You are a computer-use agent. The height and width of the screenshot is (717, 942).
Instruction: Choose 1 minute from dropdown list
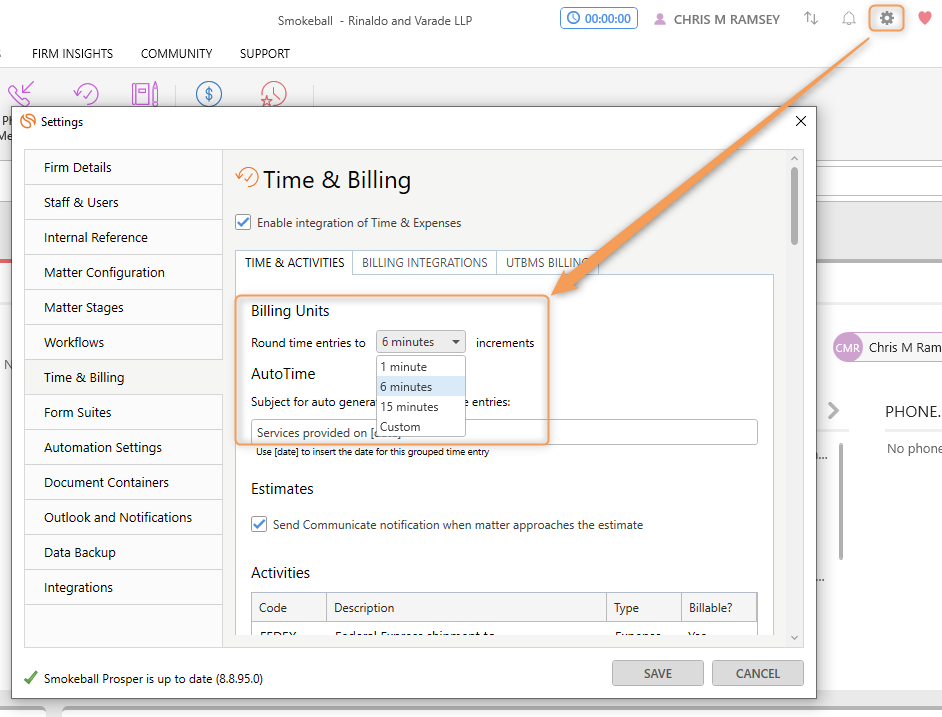pos(421,367)
